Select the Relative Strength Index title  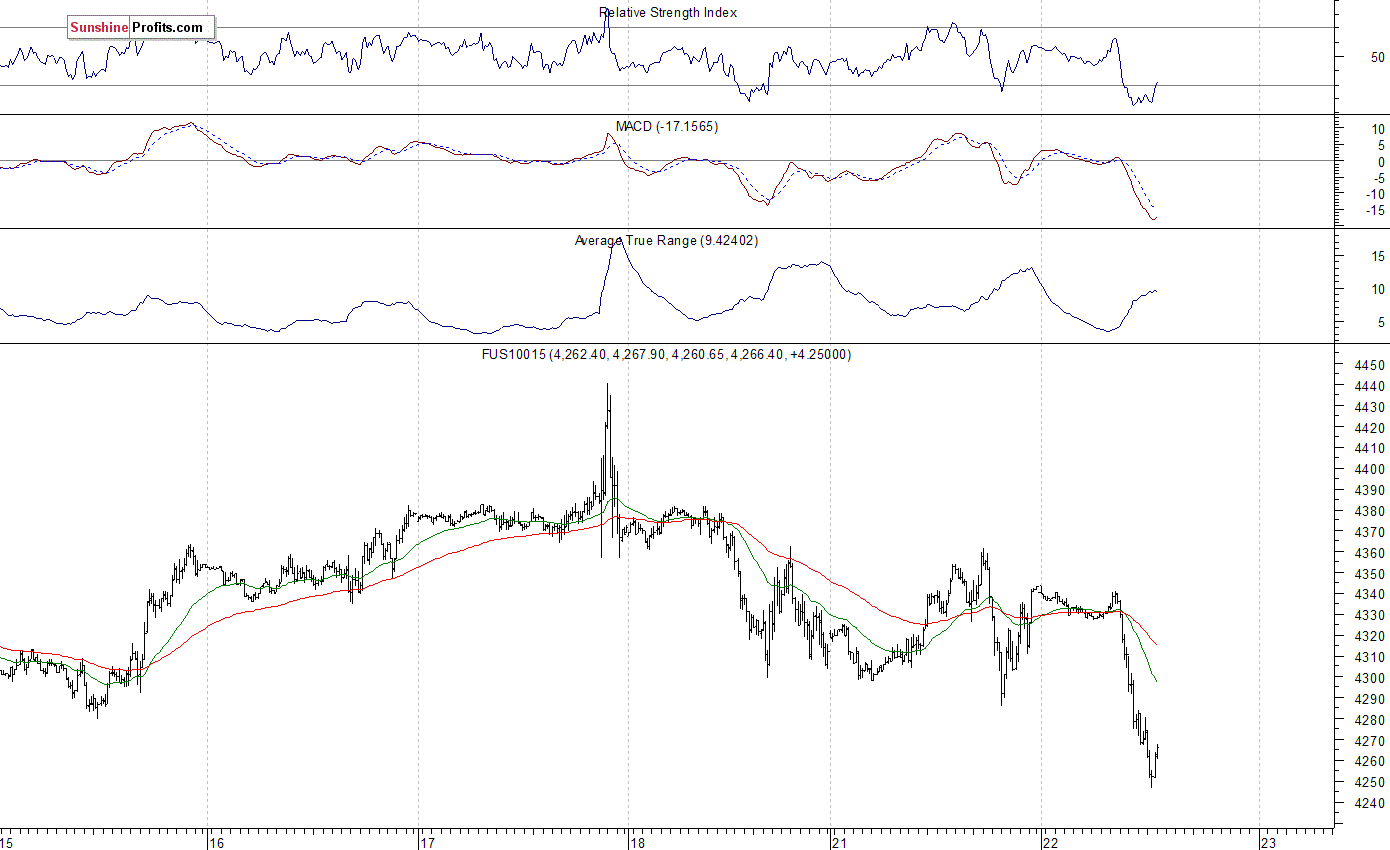click(668, 12)
